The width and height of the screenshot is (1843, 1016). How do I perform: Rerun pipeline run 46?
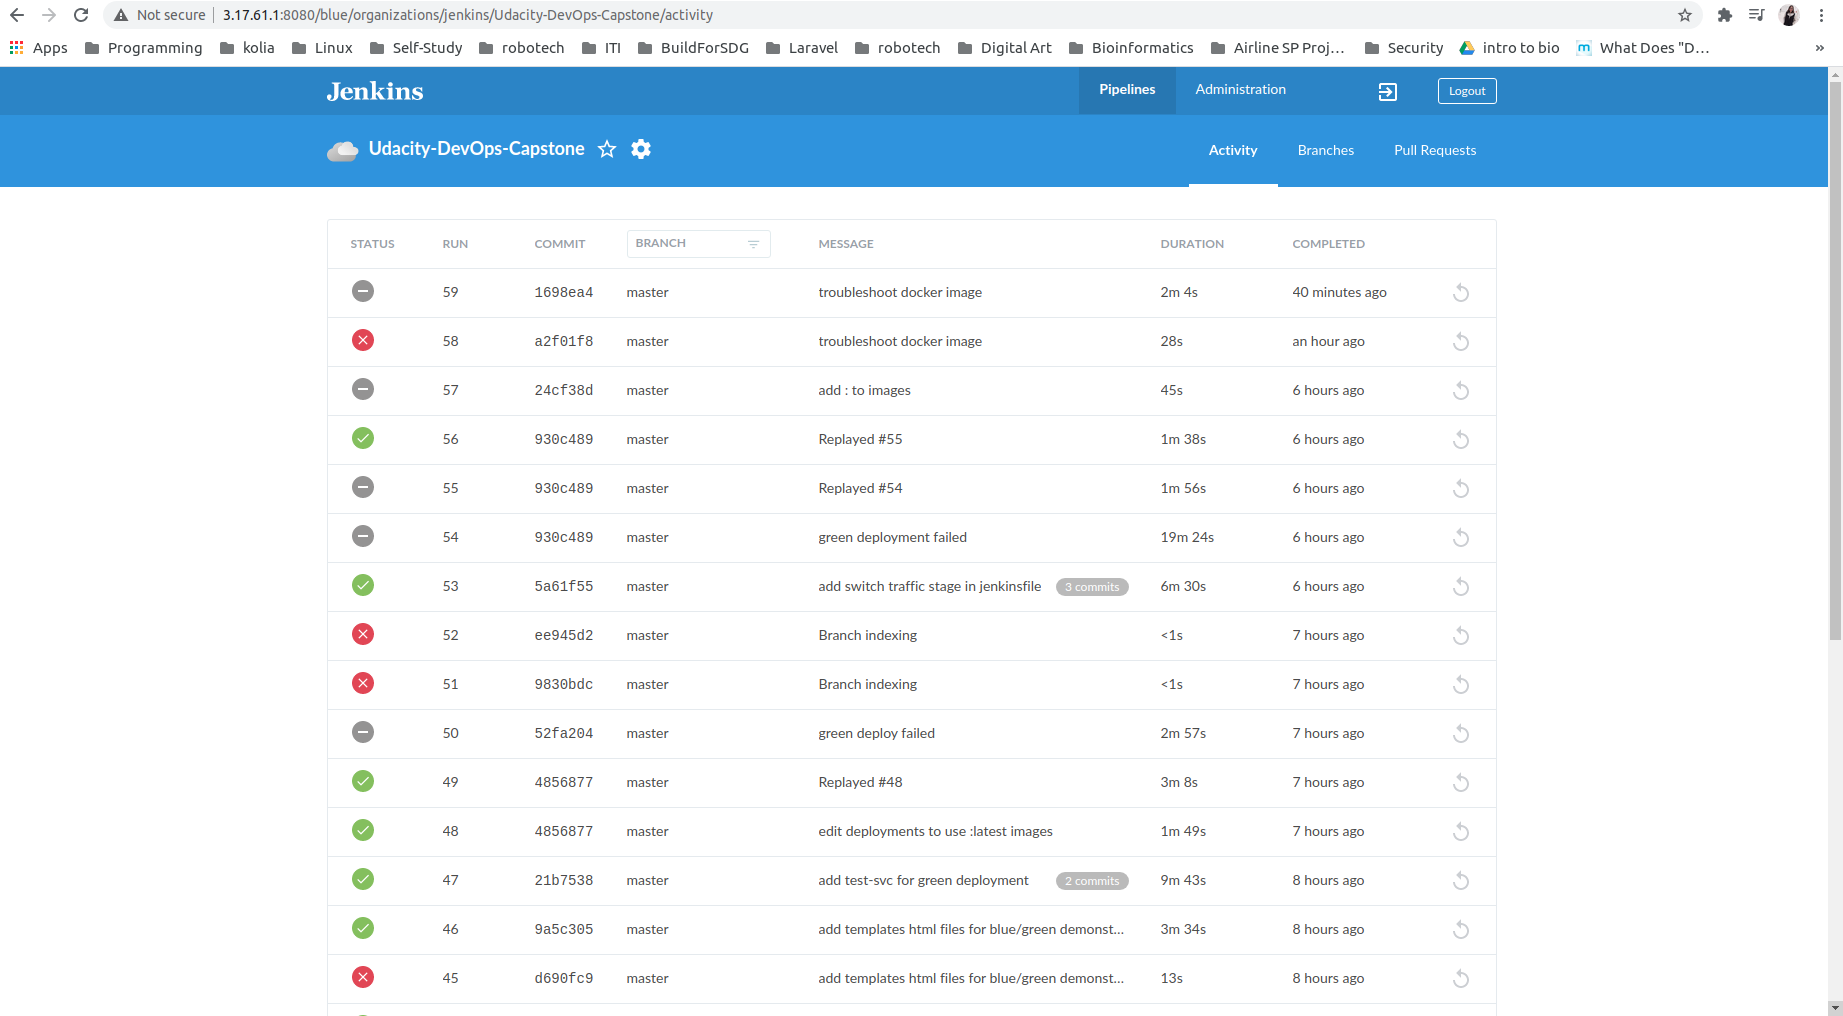point(1461,930)
